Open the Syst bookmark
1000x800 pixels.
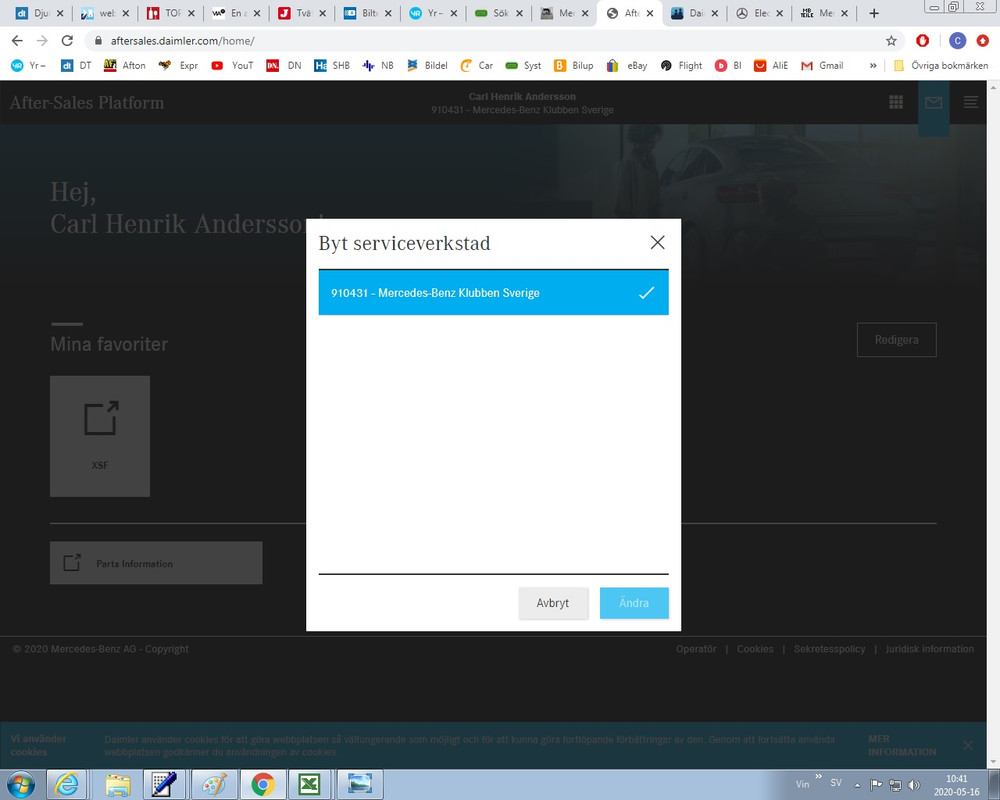[524, 65]
